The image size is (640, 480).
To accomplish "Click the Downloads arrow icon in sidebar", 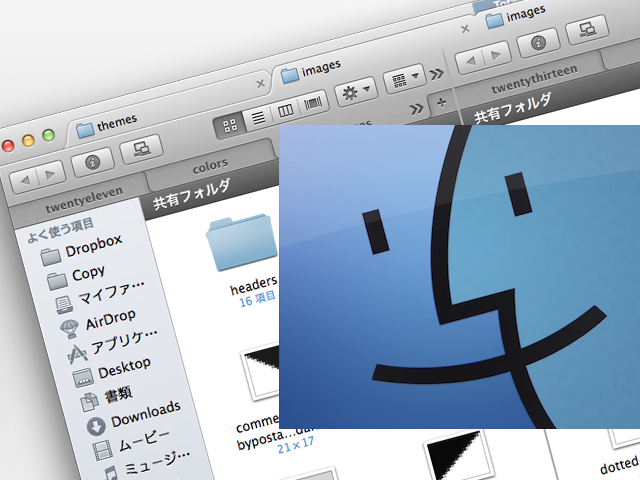I will tap(96, 426).
